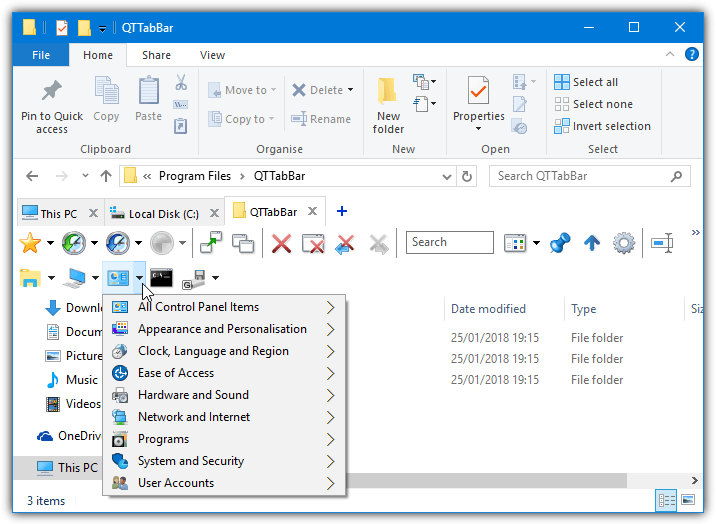
Task: Click the refresh icon beside address bar
Action: click(467, 176)
